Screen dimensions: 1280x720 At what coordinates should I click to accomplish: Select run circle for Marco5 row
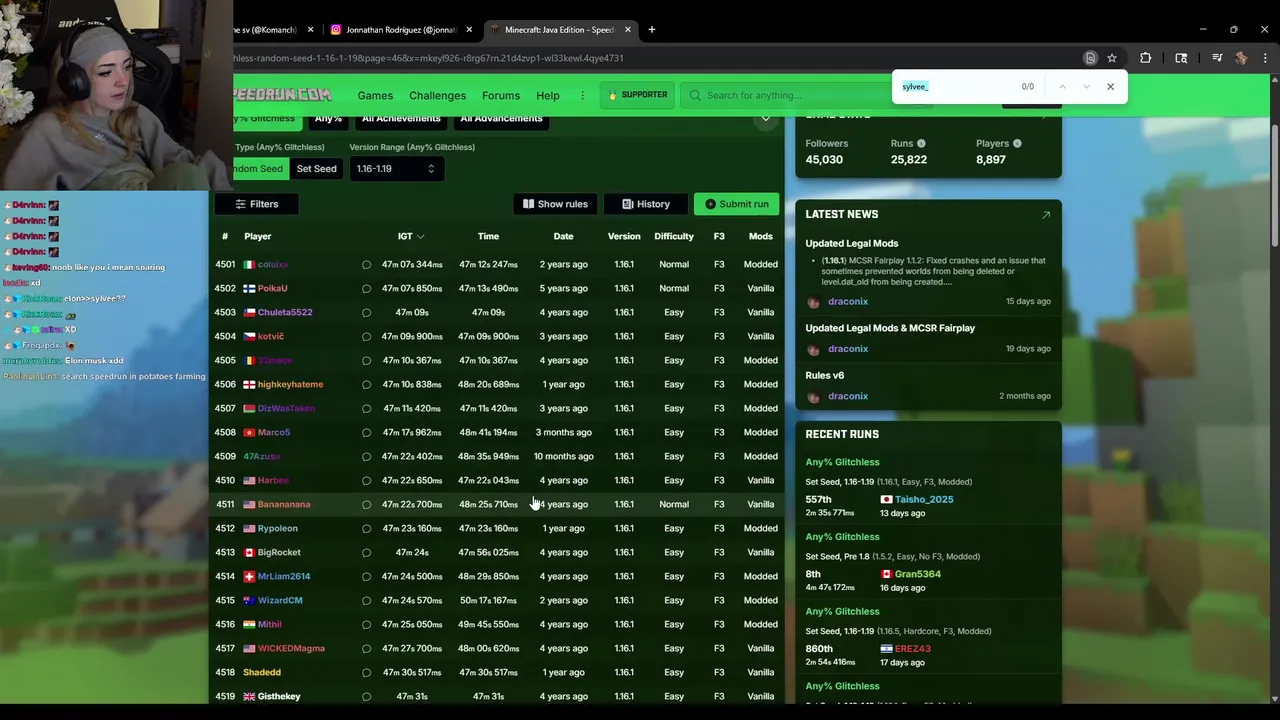pos(366,433)
